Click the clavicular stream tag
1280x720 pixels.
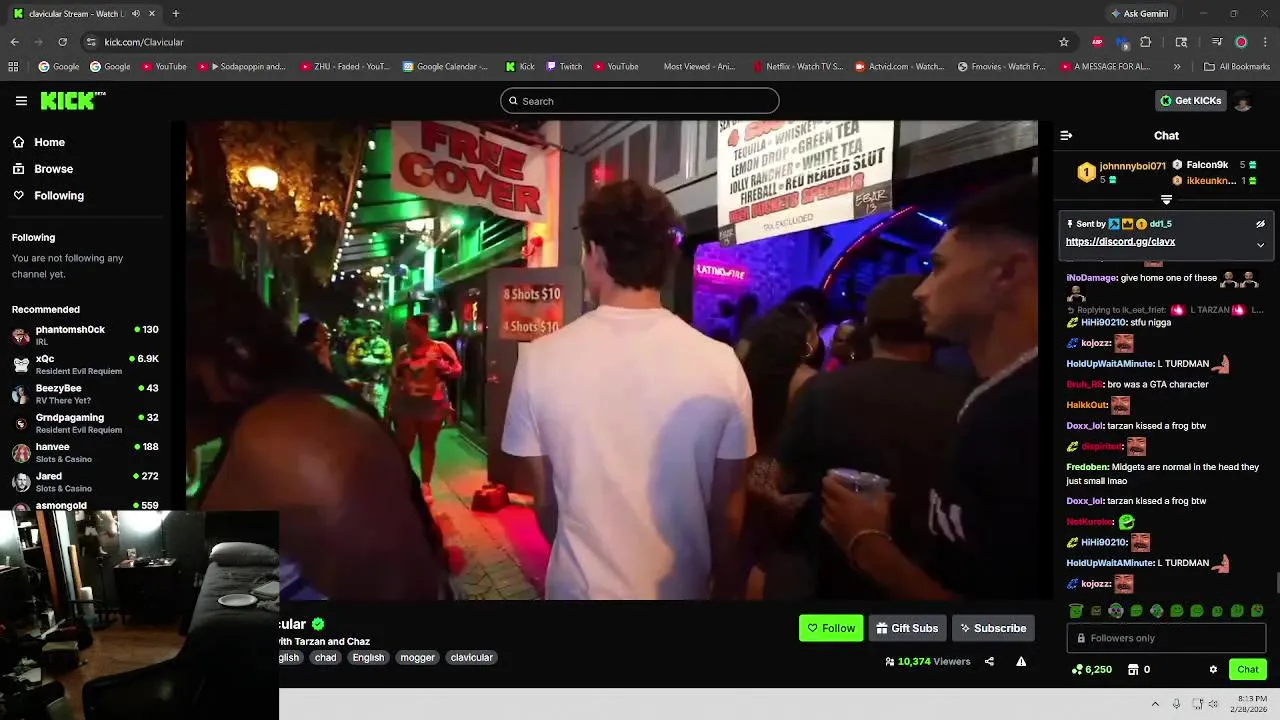(471, 657)
